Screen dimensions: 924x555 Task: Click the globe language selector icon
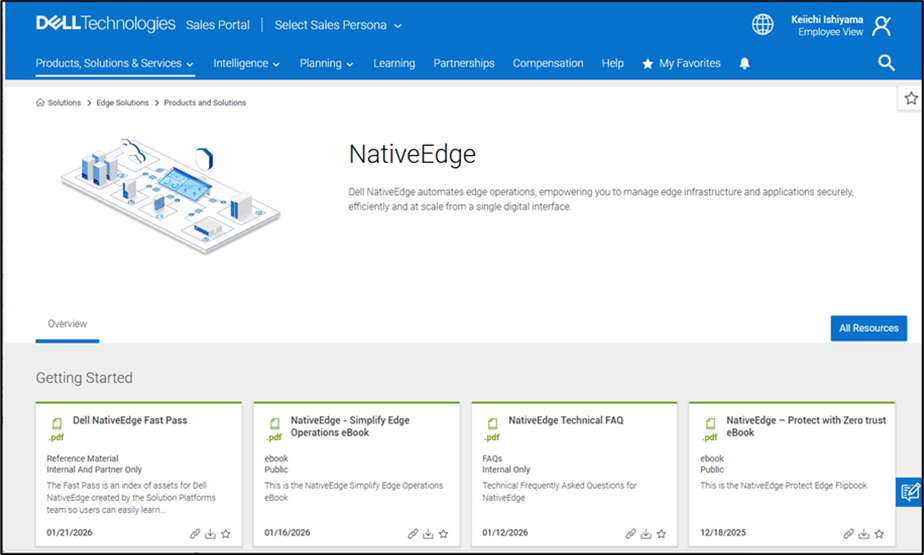point(763,25)
